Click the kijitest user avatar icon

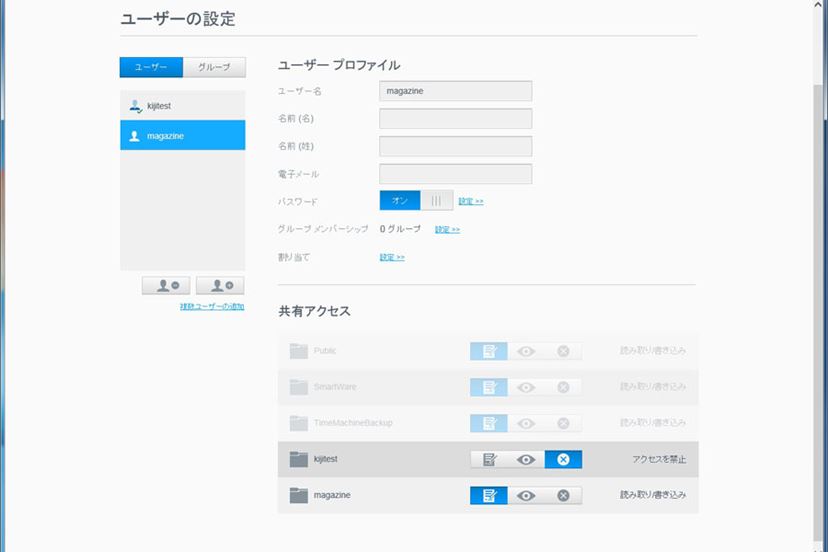[135, 106]
